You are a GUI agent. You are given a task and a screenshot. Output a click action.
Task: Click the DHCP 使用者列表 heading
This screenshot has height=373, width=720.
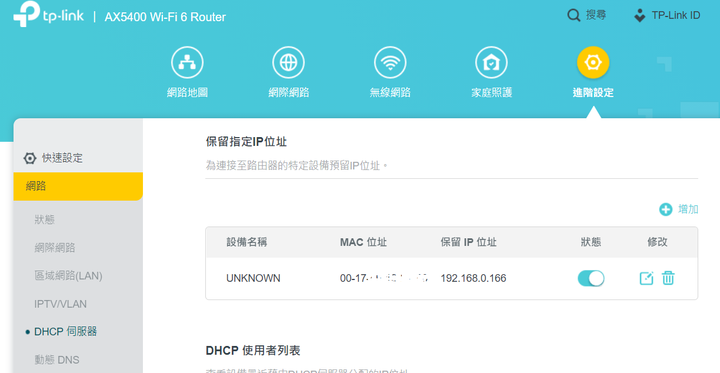click(253, 351)
